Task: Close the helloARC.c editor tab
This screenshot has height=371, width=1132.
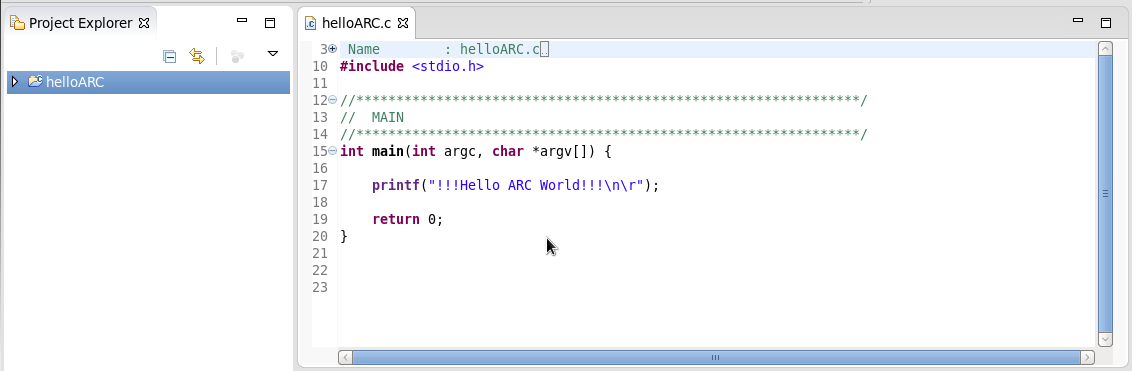Action: click(x=403, y=23)
